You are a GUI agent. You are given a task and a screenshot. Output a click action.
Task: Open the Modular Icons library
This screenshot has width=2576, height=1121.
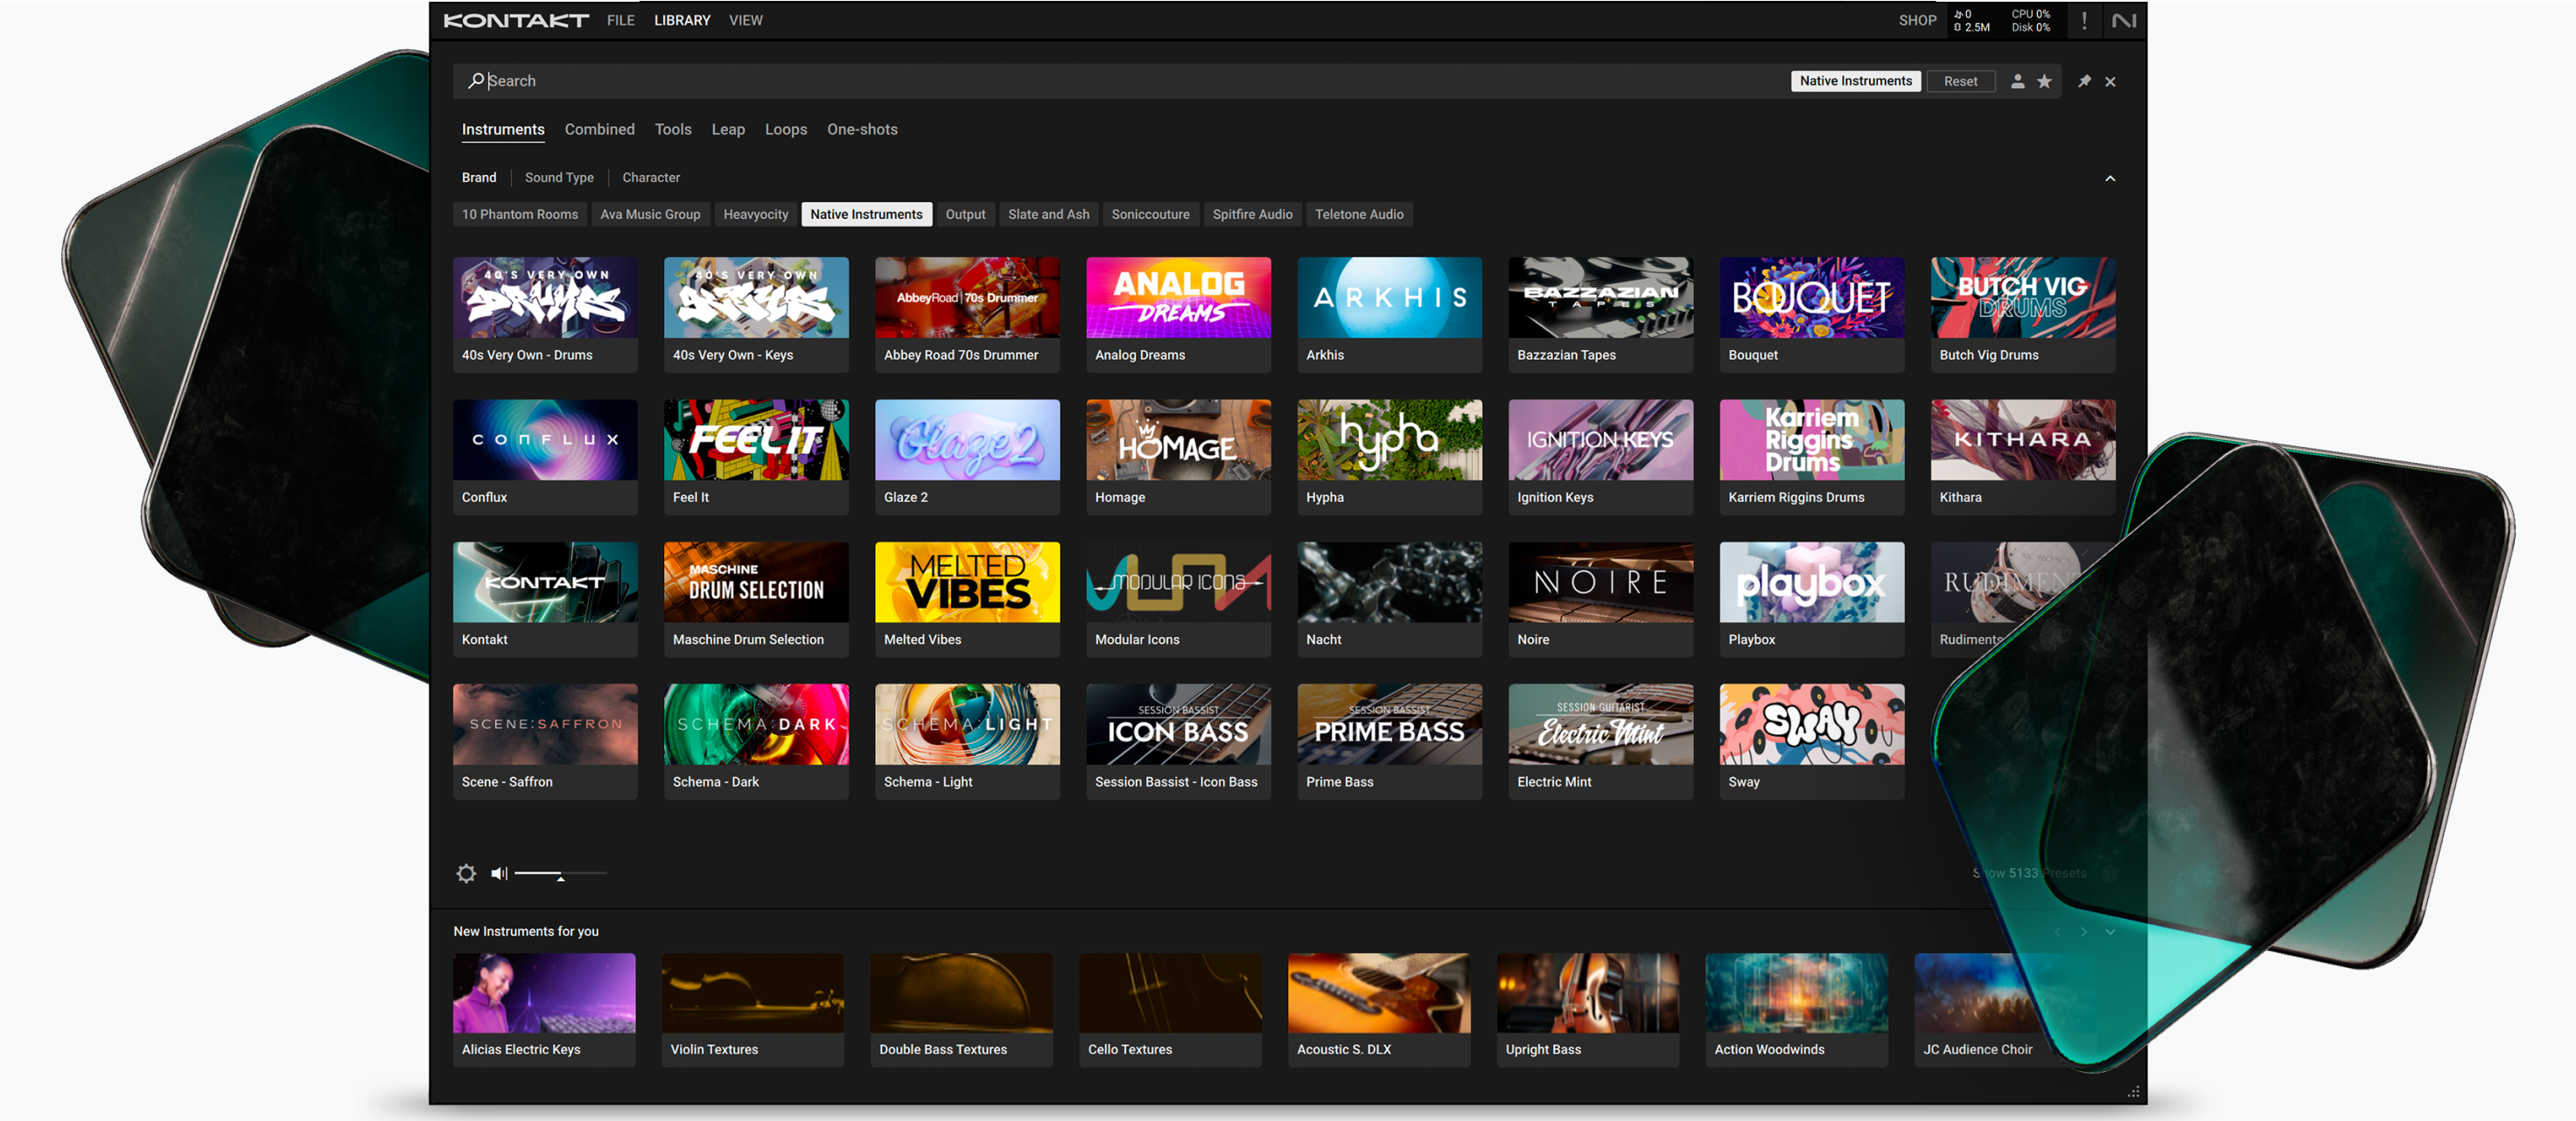1178,599
